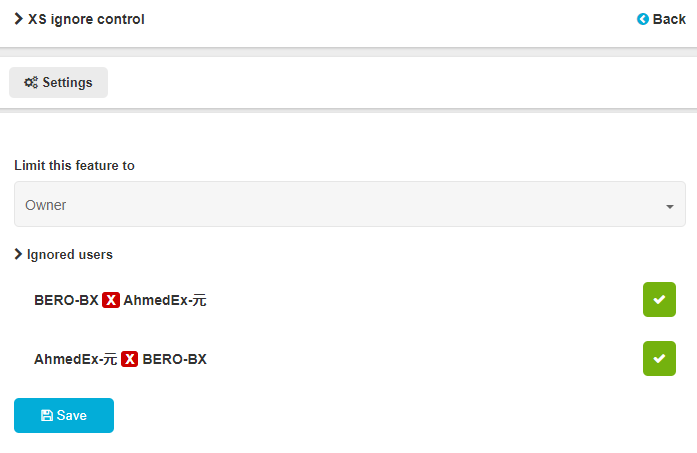The width and height of the screenshot is (697, 453).
Task: Click the caret arrow of the Owner dropdown
Action: (669, 206)
